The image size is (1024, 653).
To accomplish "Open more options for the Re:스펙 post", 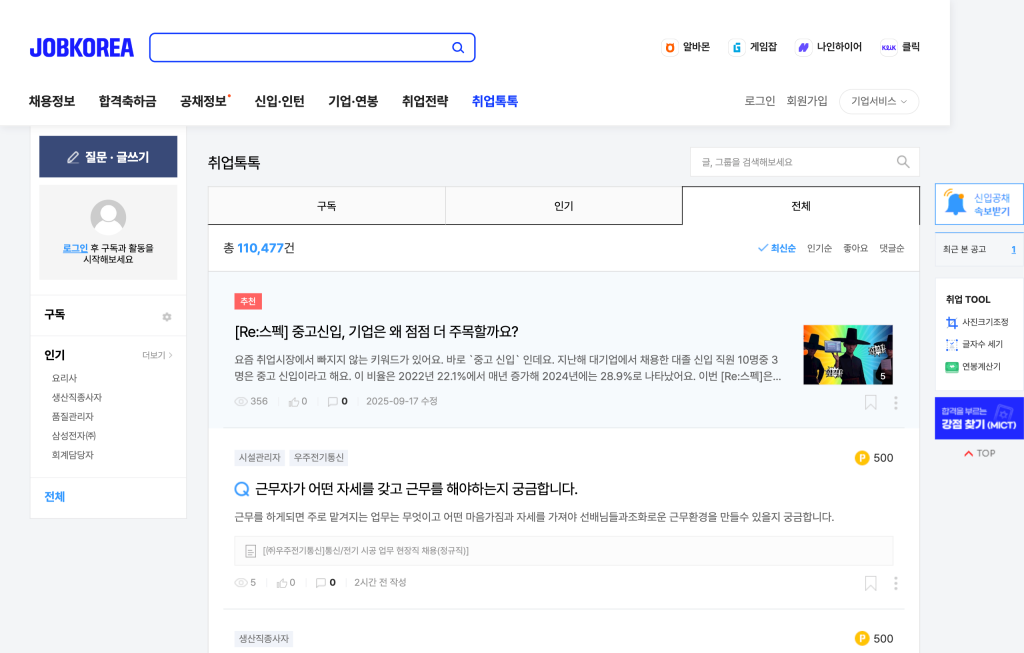I will (x=895, y=402).
